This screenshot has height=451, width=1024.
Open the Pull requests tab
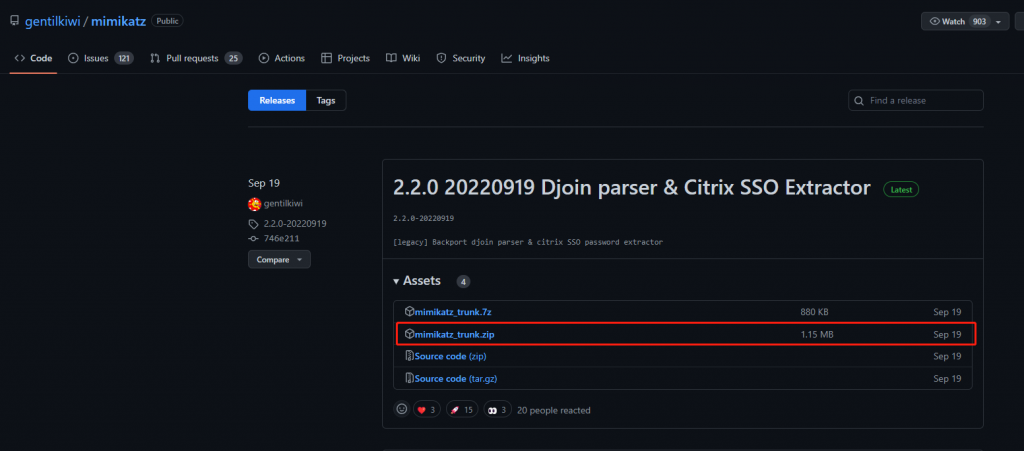click(x=196, y=58)
